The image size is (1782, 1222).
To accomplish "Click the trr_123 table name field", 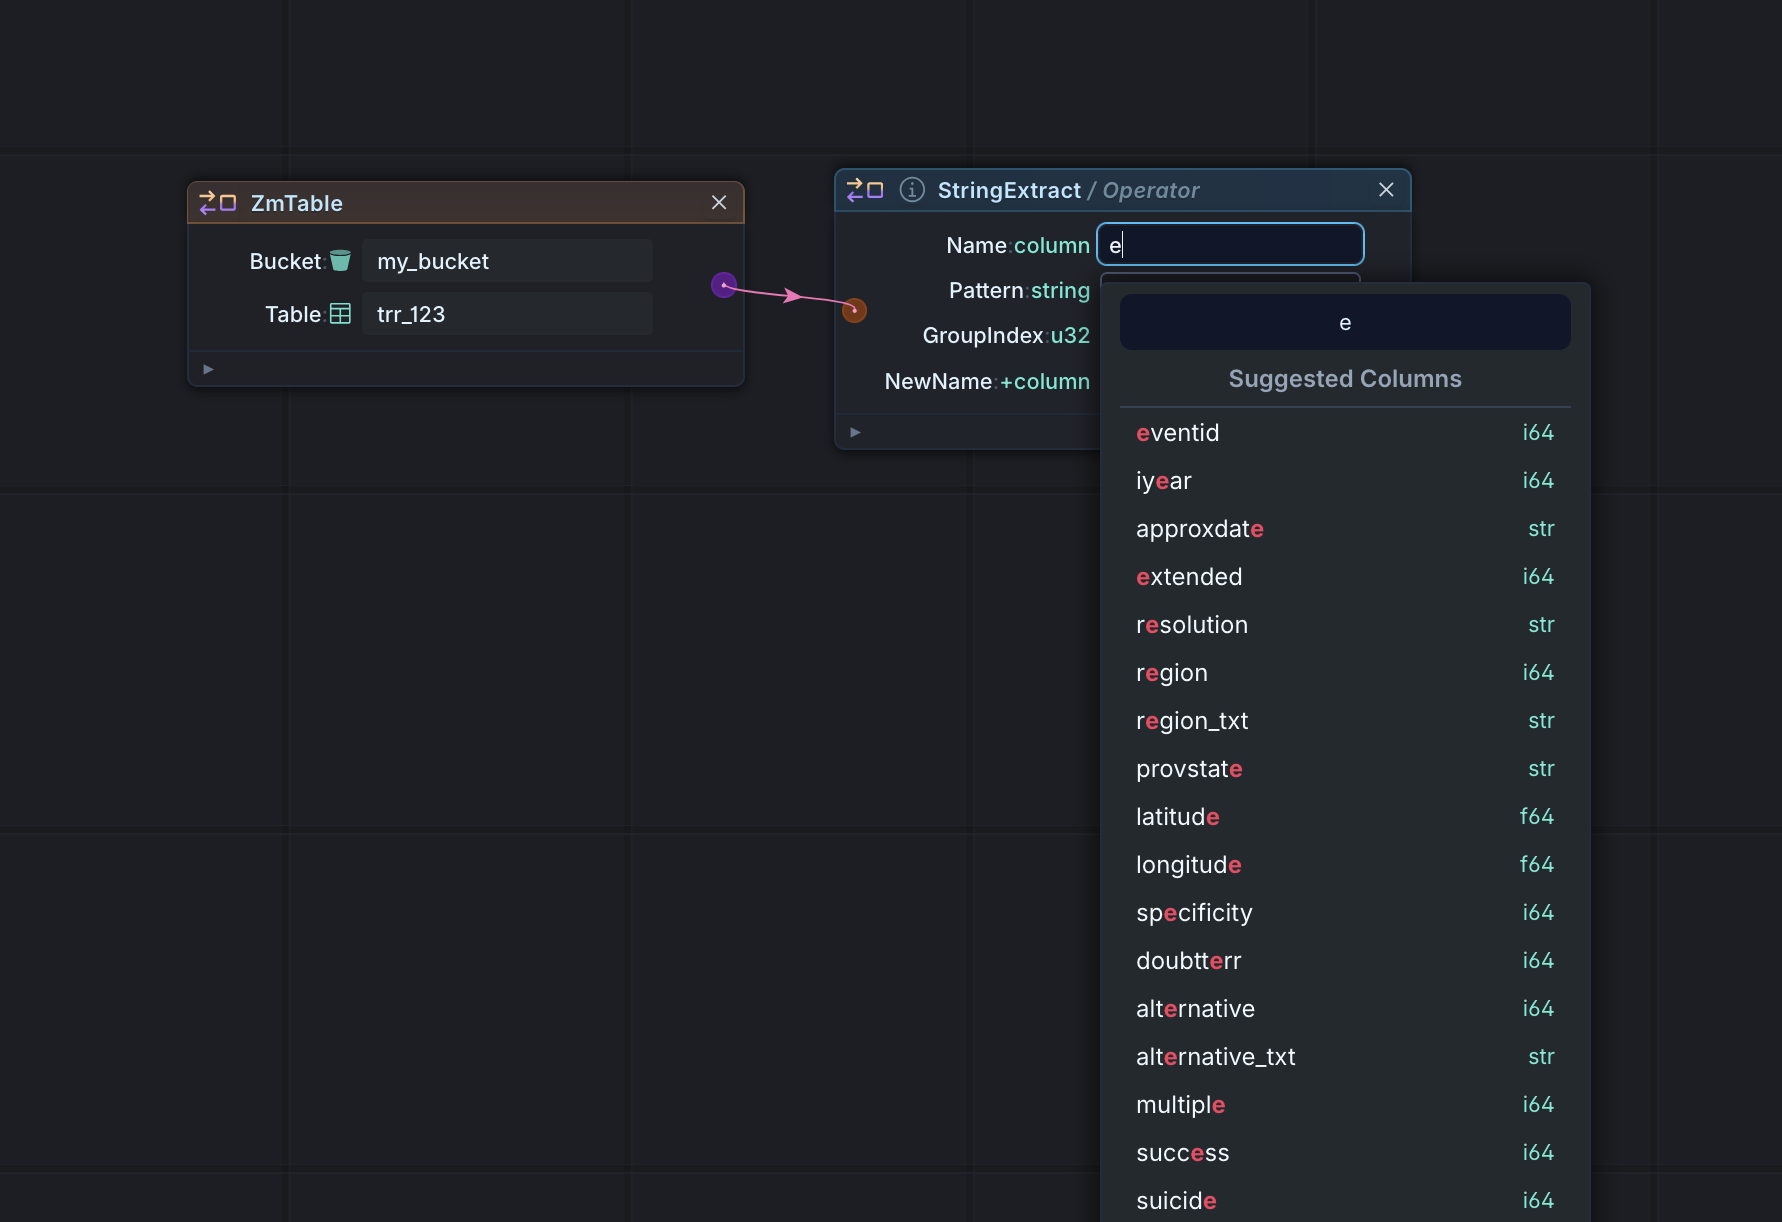I will (x=506, y=313).
